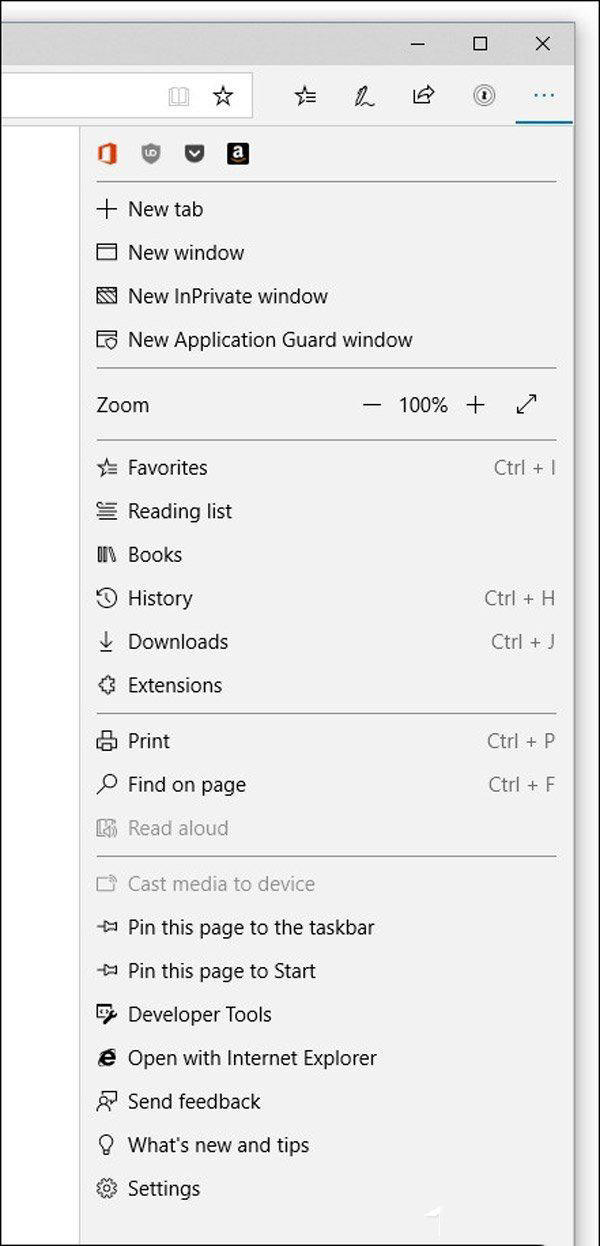Open the Favorites hub

pos(306,96)
